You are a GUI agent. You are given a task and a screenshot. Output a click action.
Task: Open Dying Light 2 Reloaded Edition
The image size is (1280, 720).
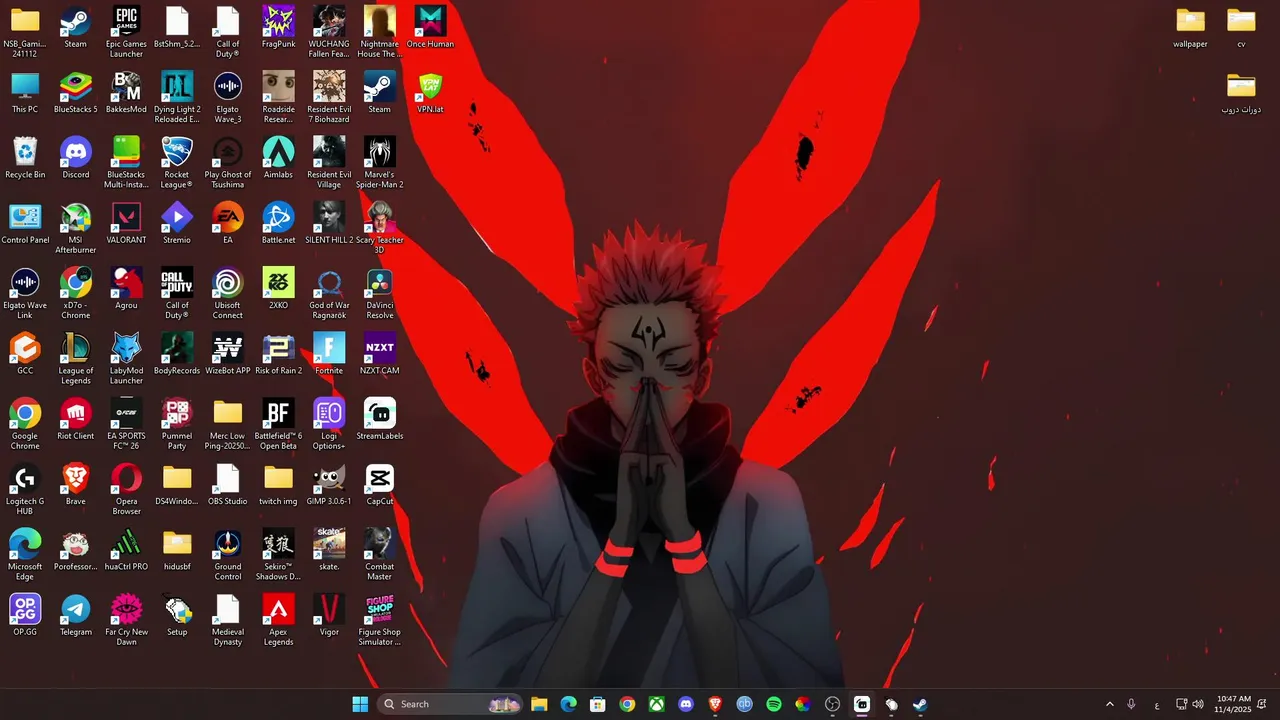(x=177, y=97)
